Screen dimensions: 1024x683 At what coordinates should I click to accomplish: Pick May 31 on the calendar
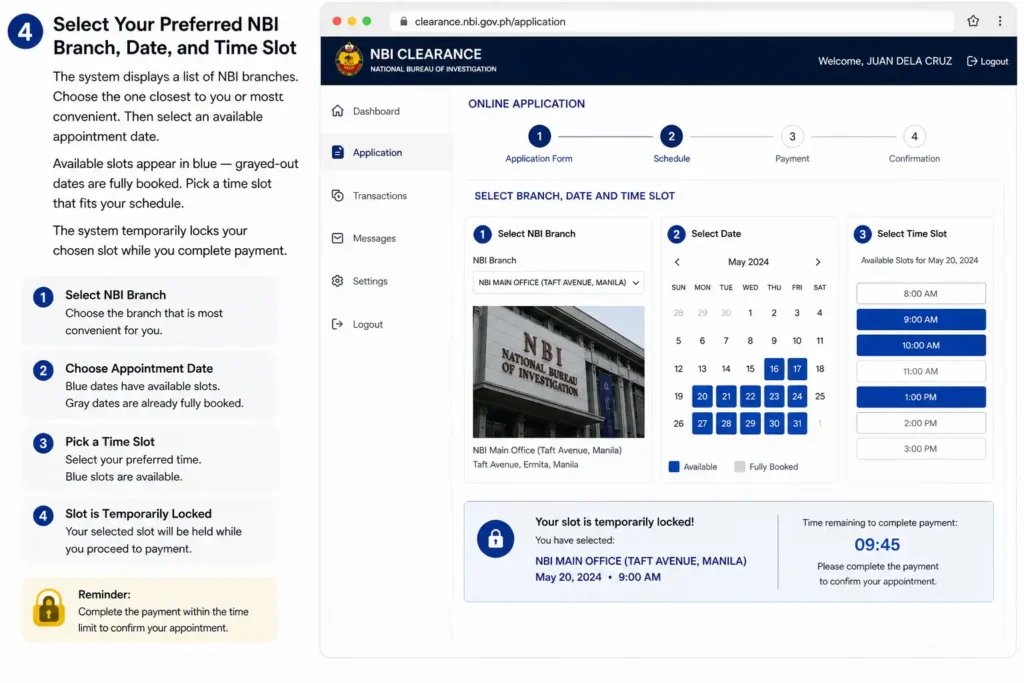pyautogui.click(x=797, y=424)
